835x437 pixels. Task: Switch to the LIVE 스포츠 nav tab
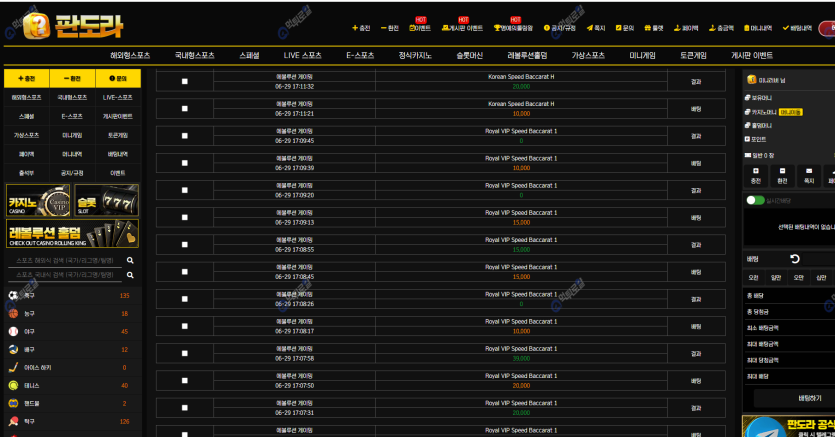coord(303,55)
